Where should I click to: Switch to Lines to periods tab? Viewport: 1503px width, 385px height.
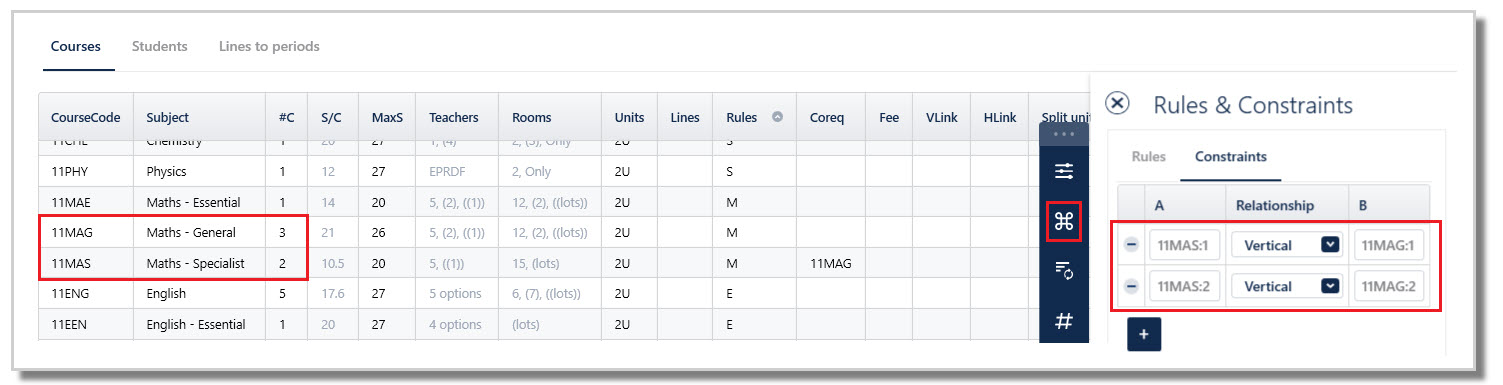269,46
